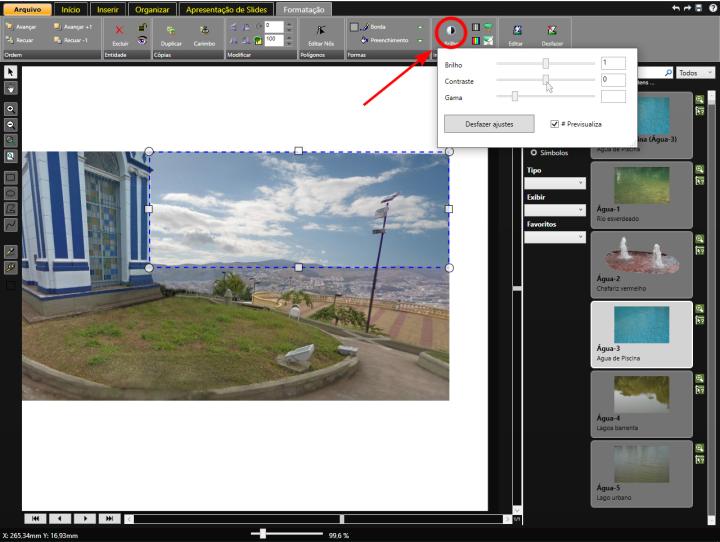Click the horizontal scrollbar under canvas

tap(318, 519)
